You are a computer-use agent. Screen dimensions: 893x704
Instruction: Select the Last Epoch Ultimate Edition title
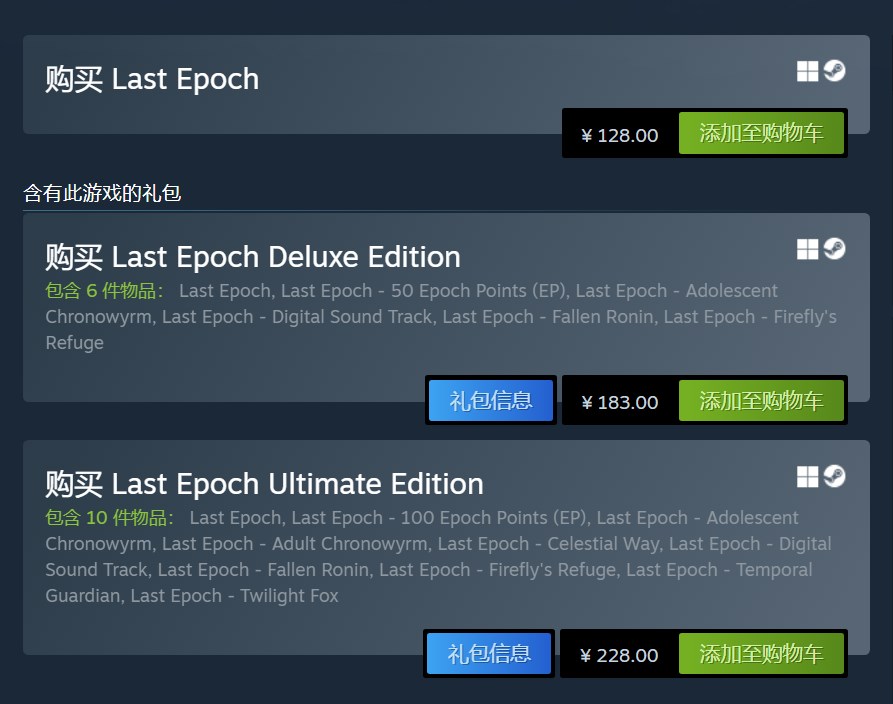coord(264,484)
